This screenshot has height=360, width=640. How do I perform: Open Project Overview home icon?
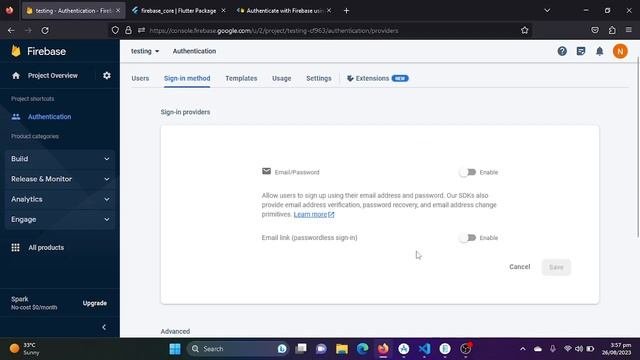tap(16, 76)
